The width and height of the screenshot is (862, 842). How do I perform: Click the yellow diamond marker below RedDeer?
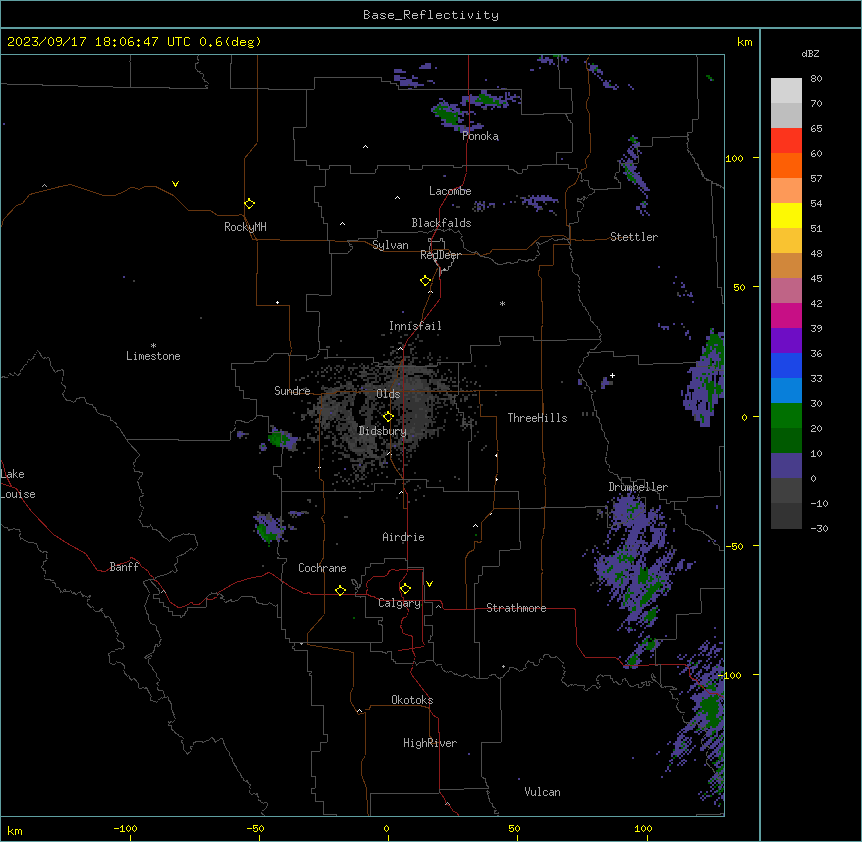point(426,281)
